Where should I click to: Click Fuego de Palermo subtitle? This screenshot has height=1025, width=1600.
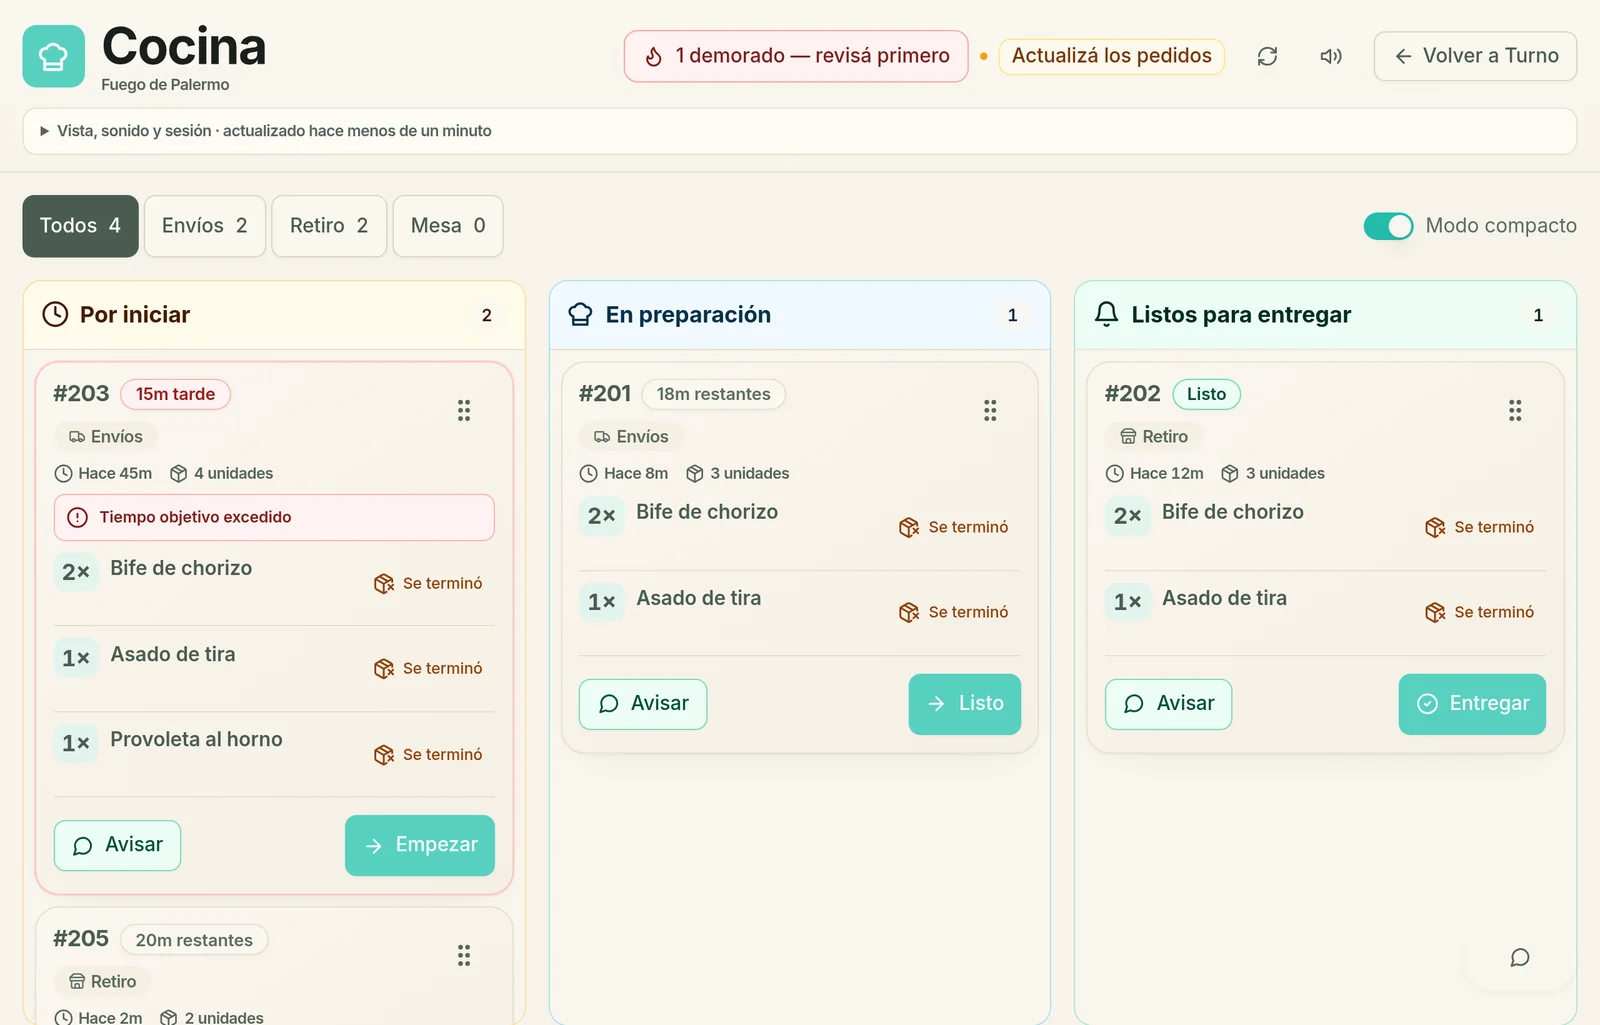point(165,85)
